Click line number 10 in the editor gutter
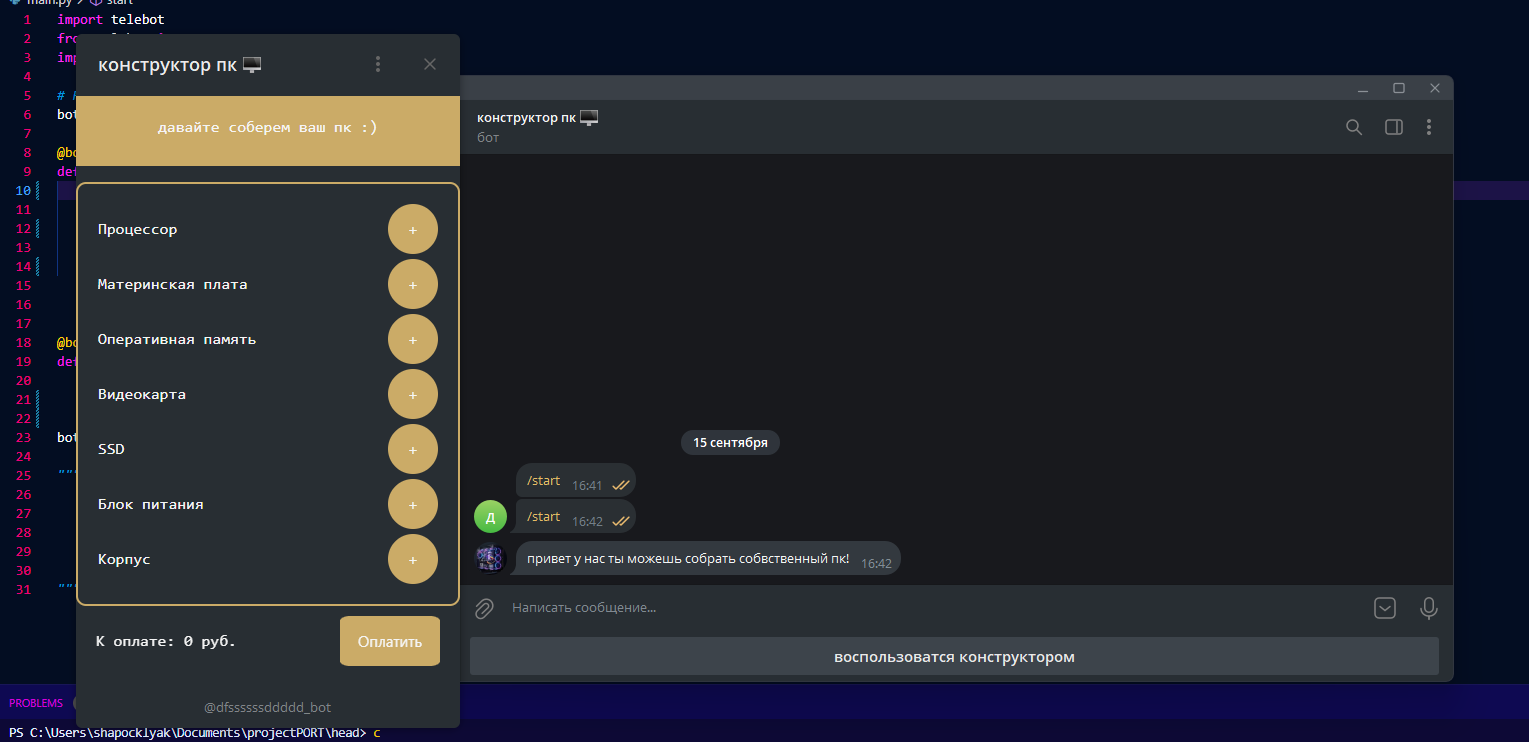Screen dimensions: 1529x742 24,190
